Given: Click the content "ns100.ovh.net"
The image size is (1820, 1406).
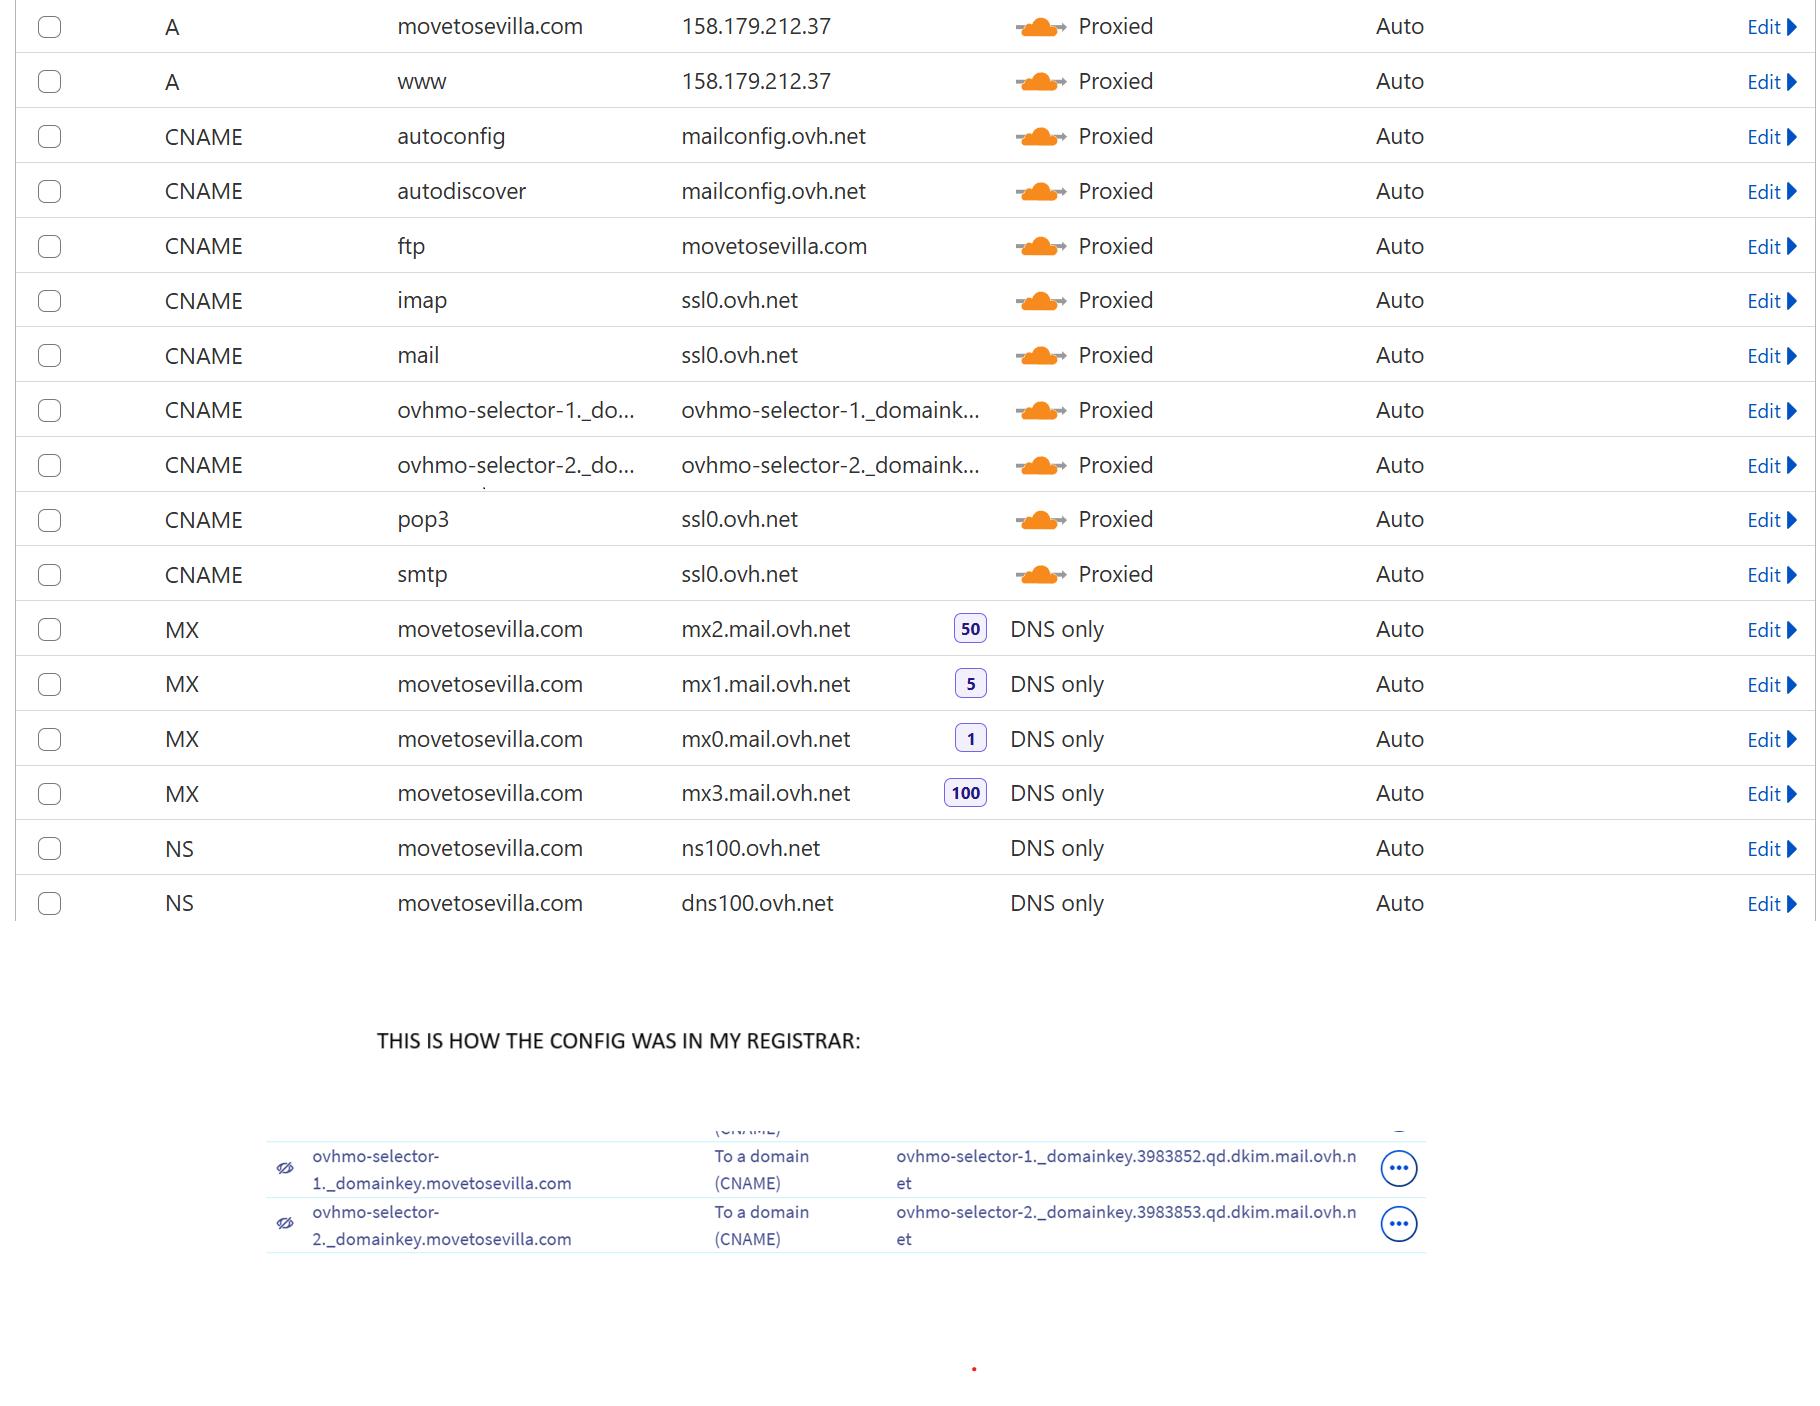Looking at the screenshot, I should pyautogui.click(x=750, y=849).
